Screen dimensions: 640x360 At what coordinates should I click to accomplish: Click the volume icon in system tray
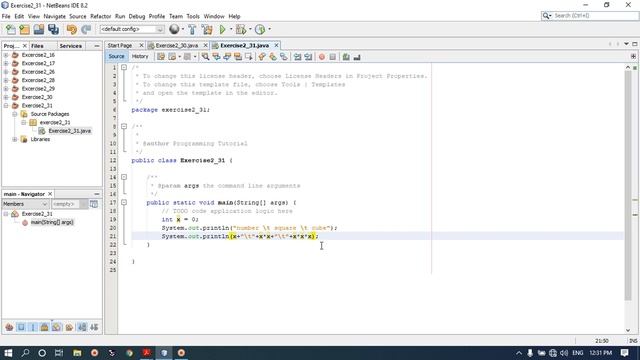(x=564, y=353)
